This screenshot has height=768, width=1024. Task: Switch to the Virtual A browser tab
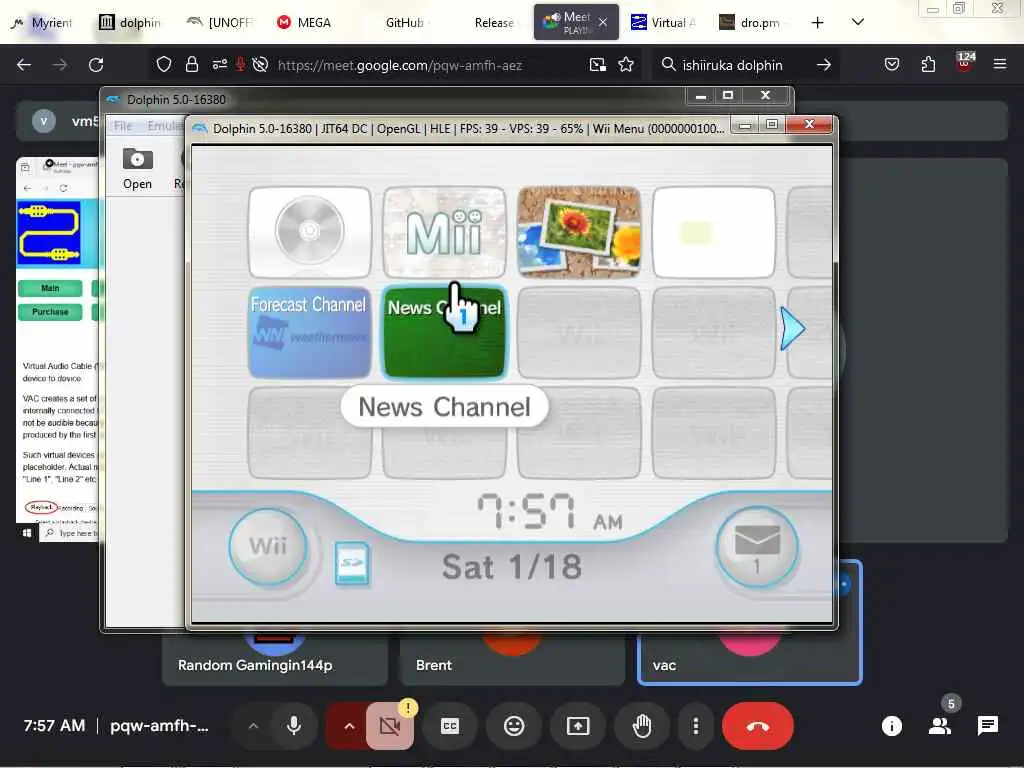coord(663,23)
